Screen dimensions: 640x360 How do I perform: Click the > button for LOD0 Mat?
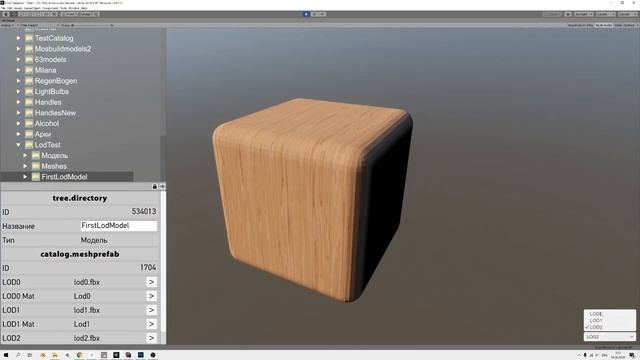coord(151,296)
